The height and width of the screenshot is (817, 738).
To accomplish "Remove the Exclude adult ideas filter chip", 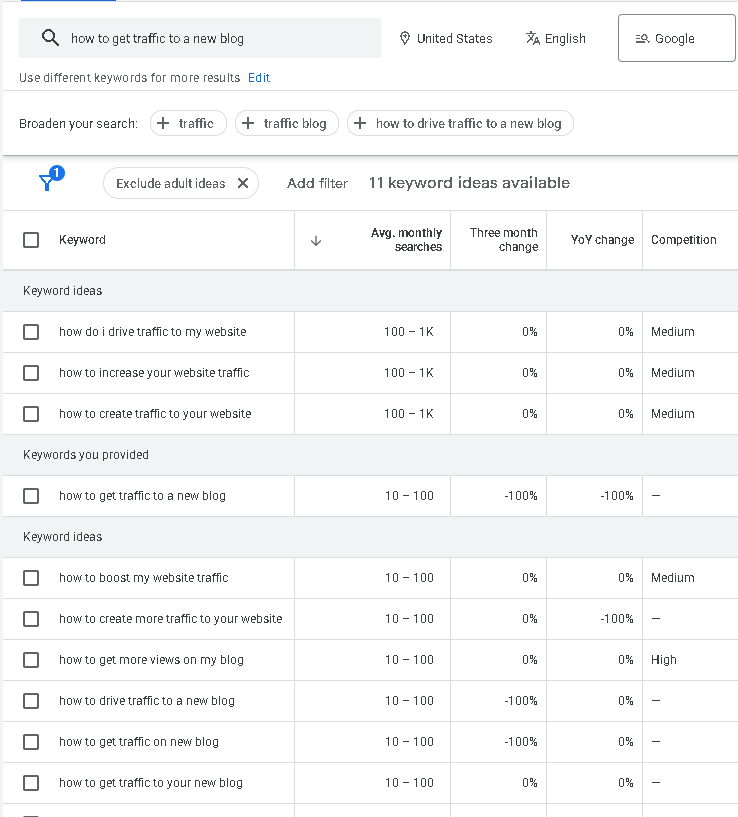I will click(x=243, y=183).
